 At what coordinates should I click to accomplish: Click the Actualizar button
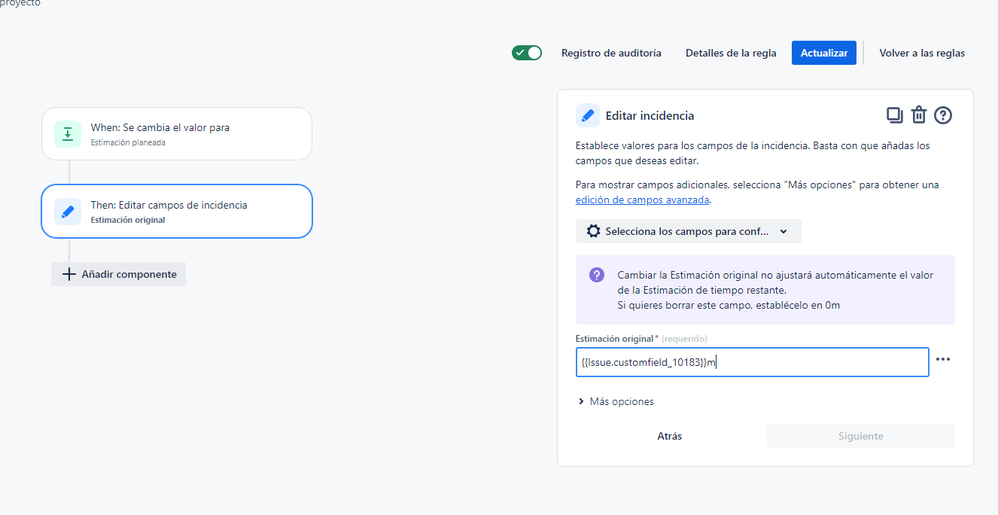pos(824,53)
